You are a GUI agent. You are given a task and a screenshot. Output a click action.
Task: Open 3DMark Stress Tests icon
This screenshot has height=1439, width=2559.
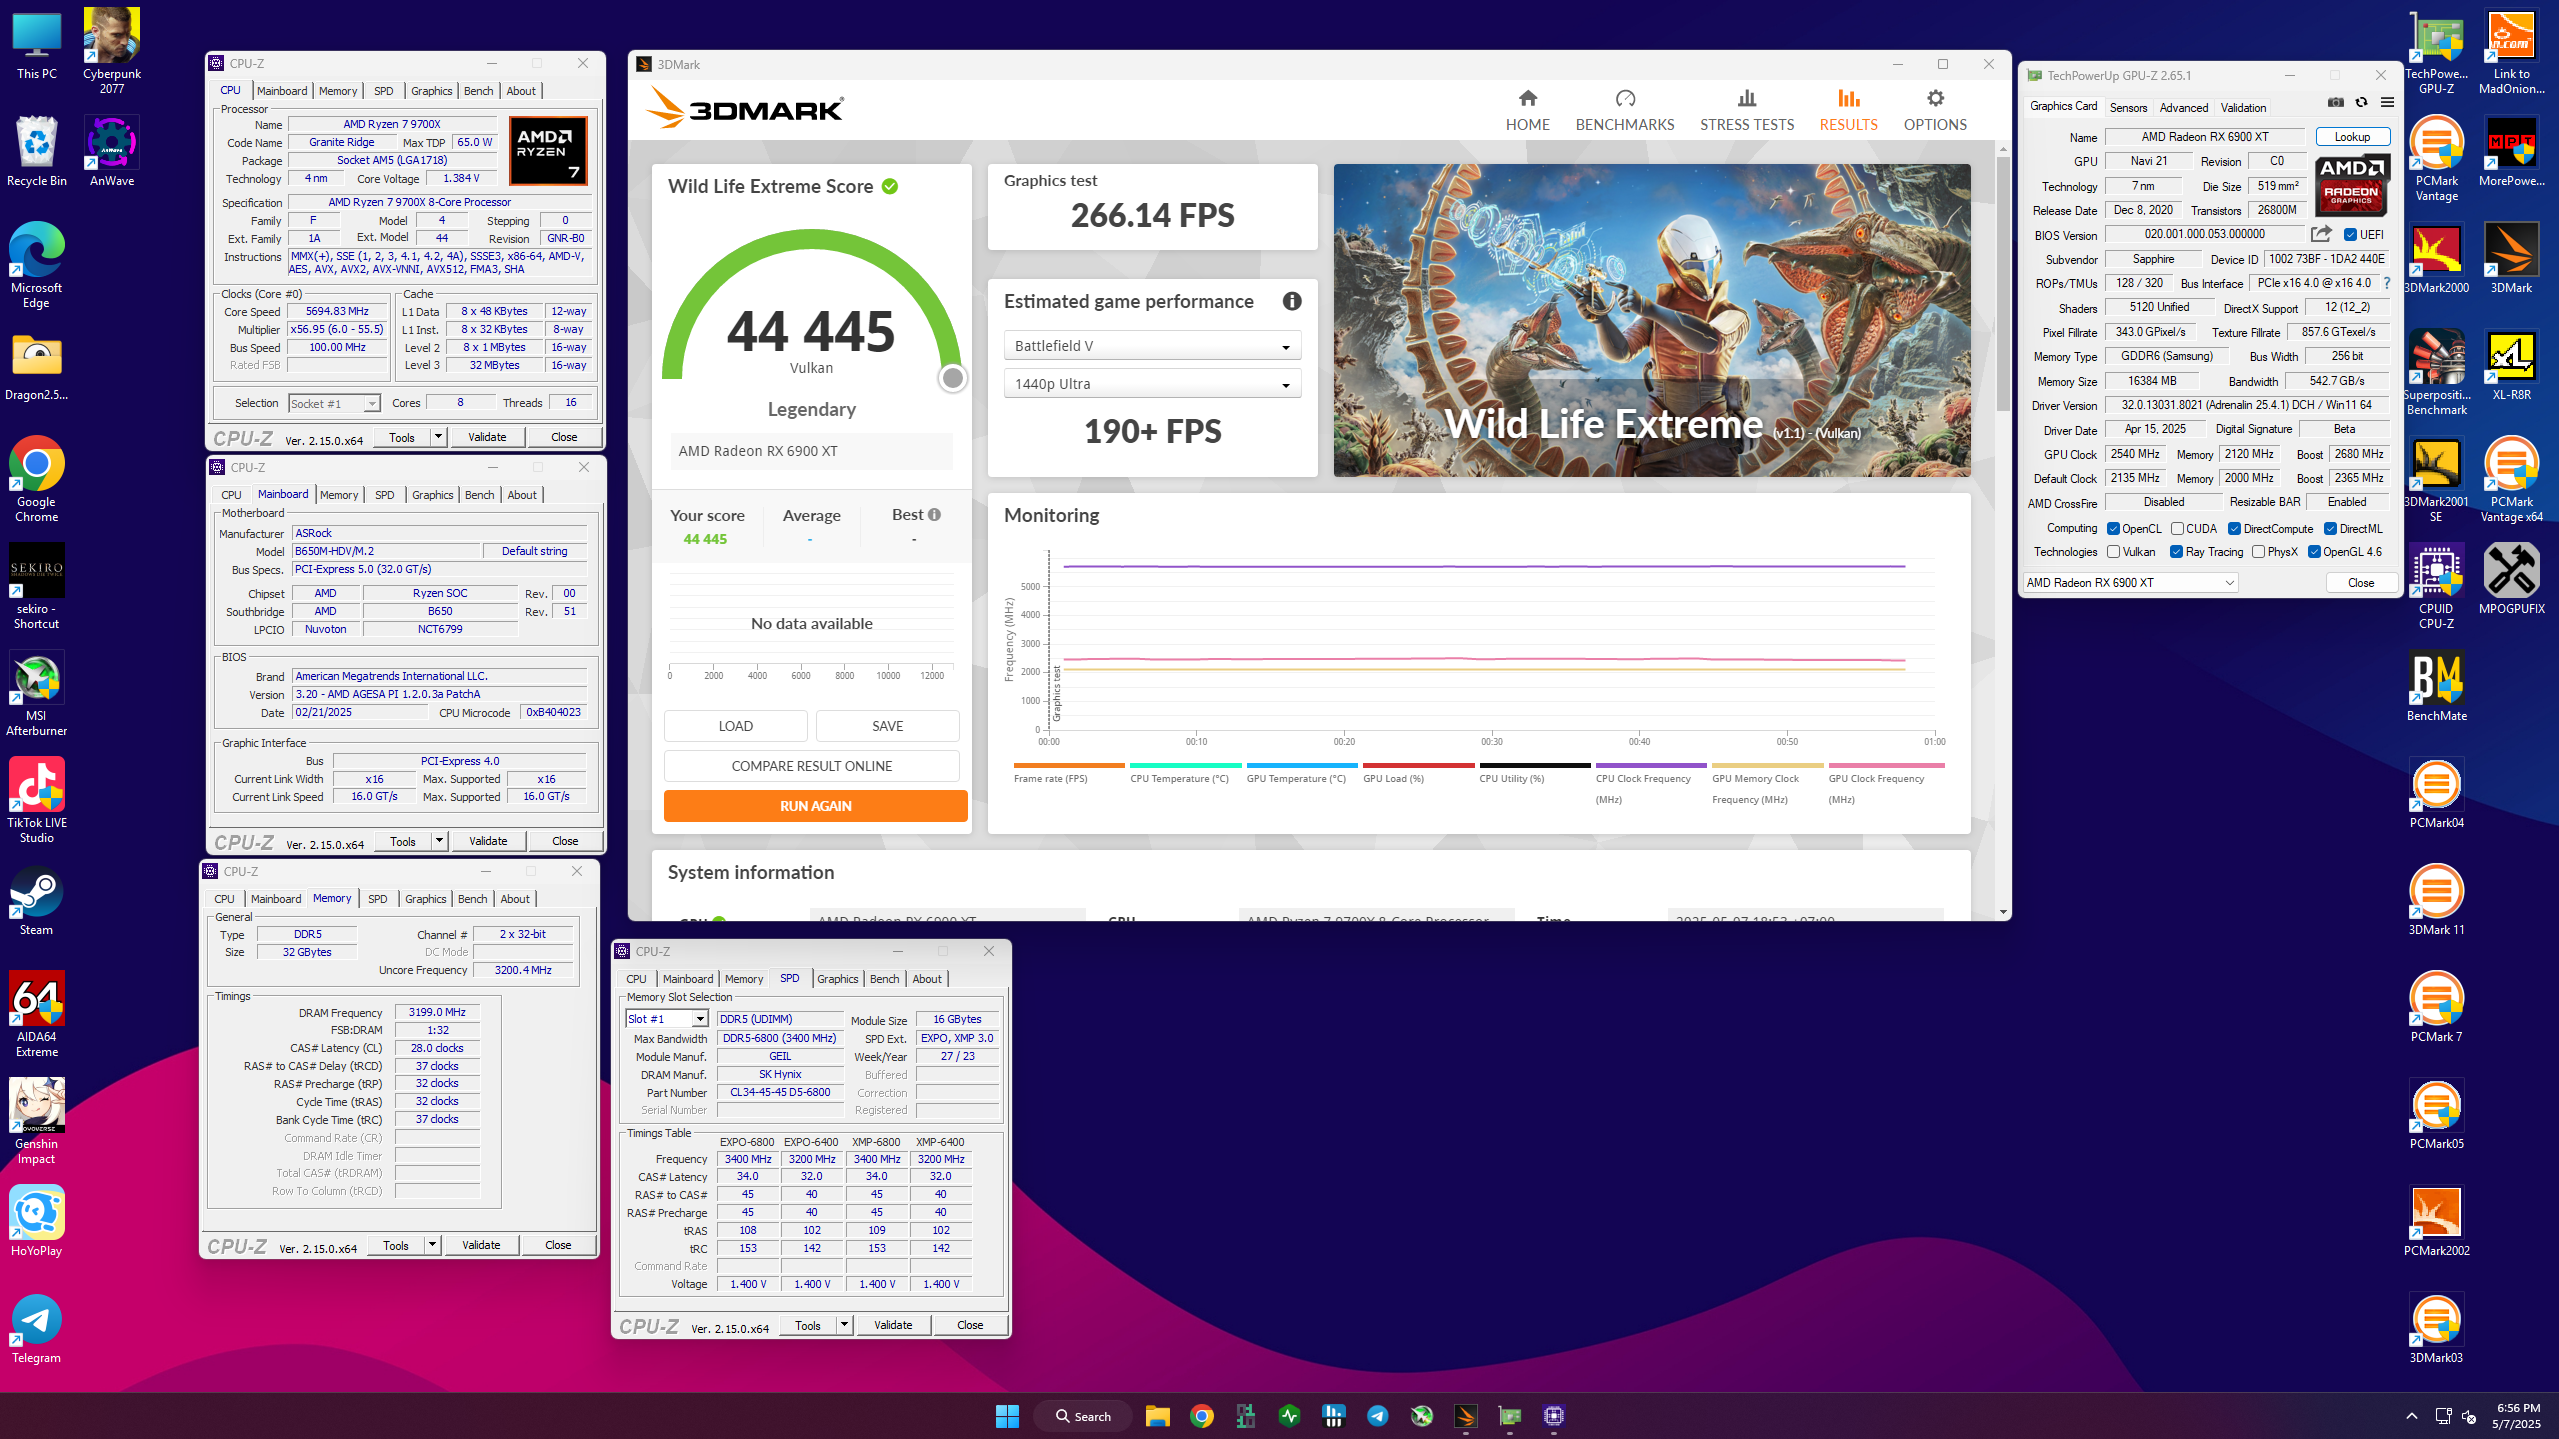pyautogui.click(x=1747, y=98)
